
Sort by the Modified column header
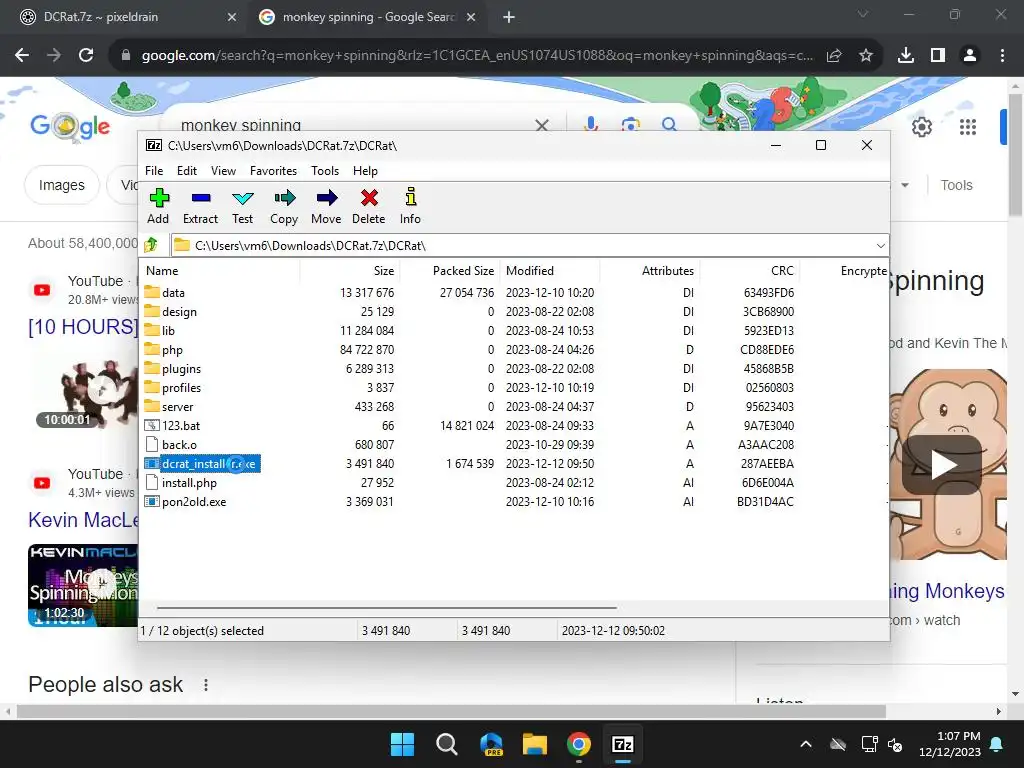[550, 270]
